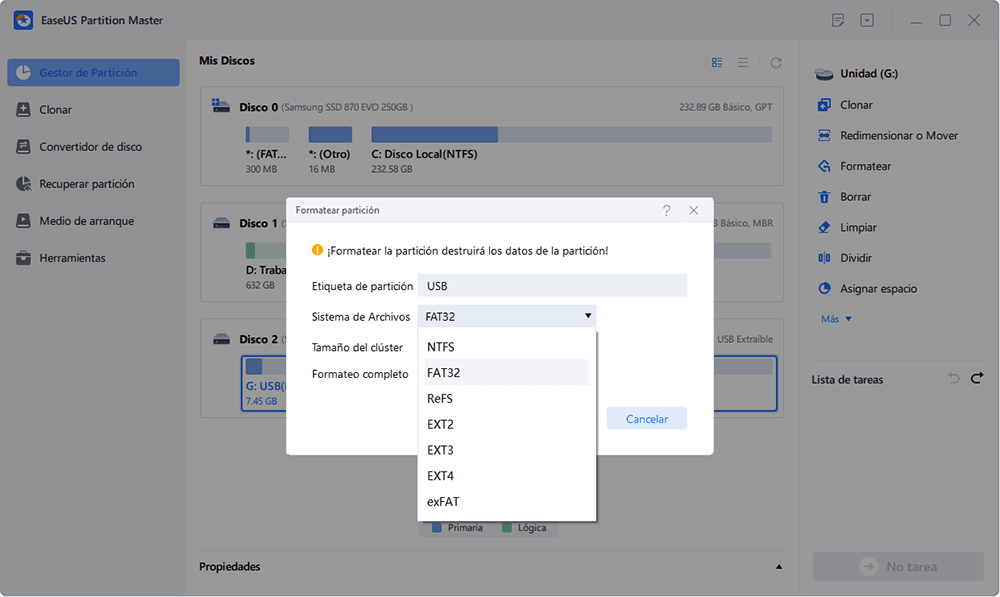Click the Clonar icon in right panel
The image size is (1000, 597).
tap(824, 105)
